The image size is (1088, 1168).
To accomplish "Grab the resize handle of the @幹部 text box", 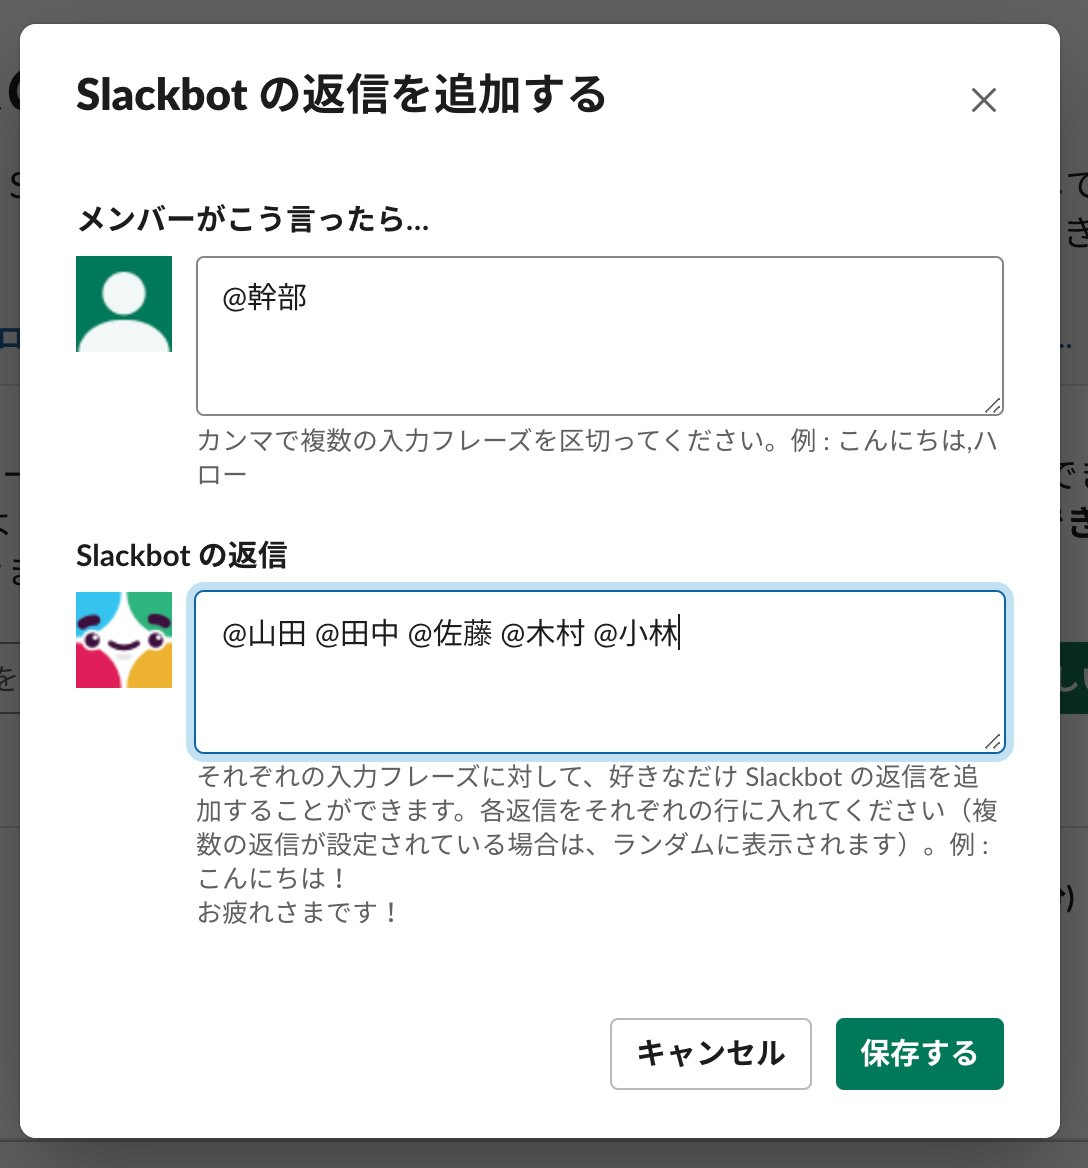I will pyautogui.click(x=993, y=405).
